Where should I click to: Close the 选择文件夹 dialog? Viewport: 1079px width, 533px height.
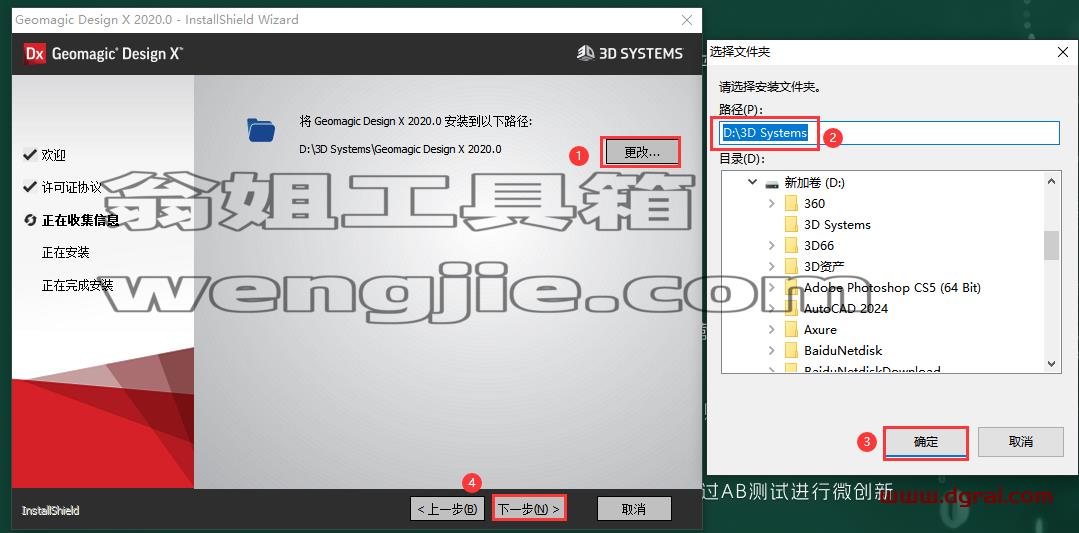click(1062, 52)
